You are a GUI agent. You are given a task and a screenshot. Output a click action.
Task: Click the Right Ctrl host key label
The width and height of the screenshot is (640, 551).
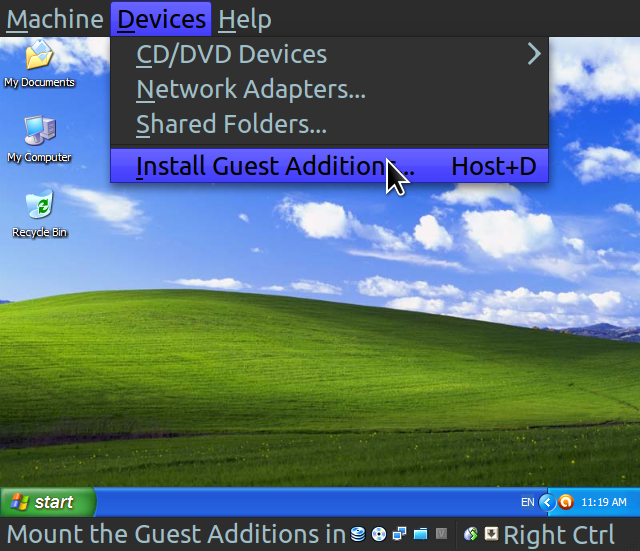(559, 534)
